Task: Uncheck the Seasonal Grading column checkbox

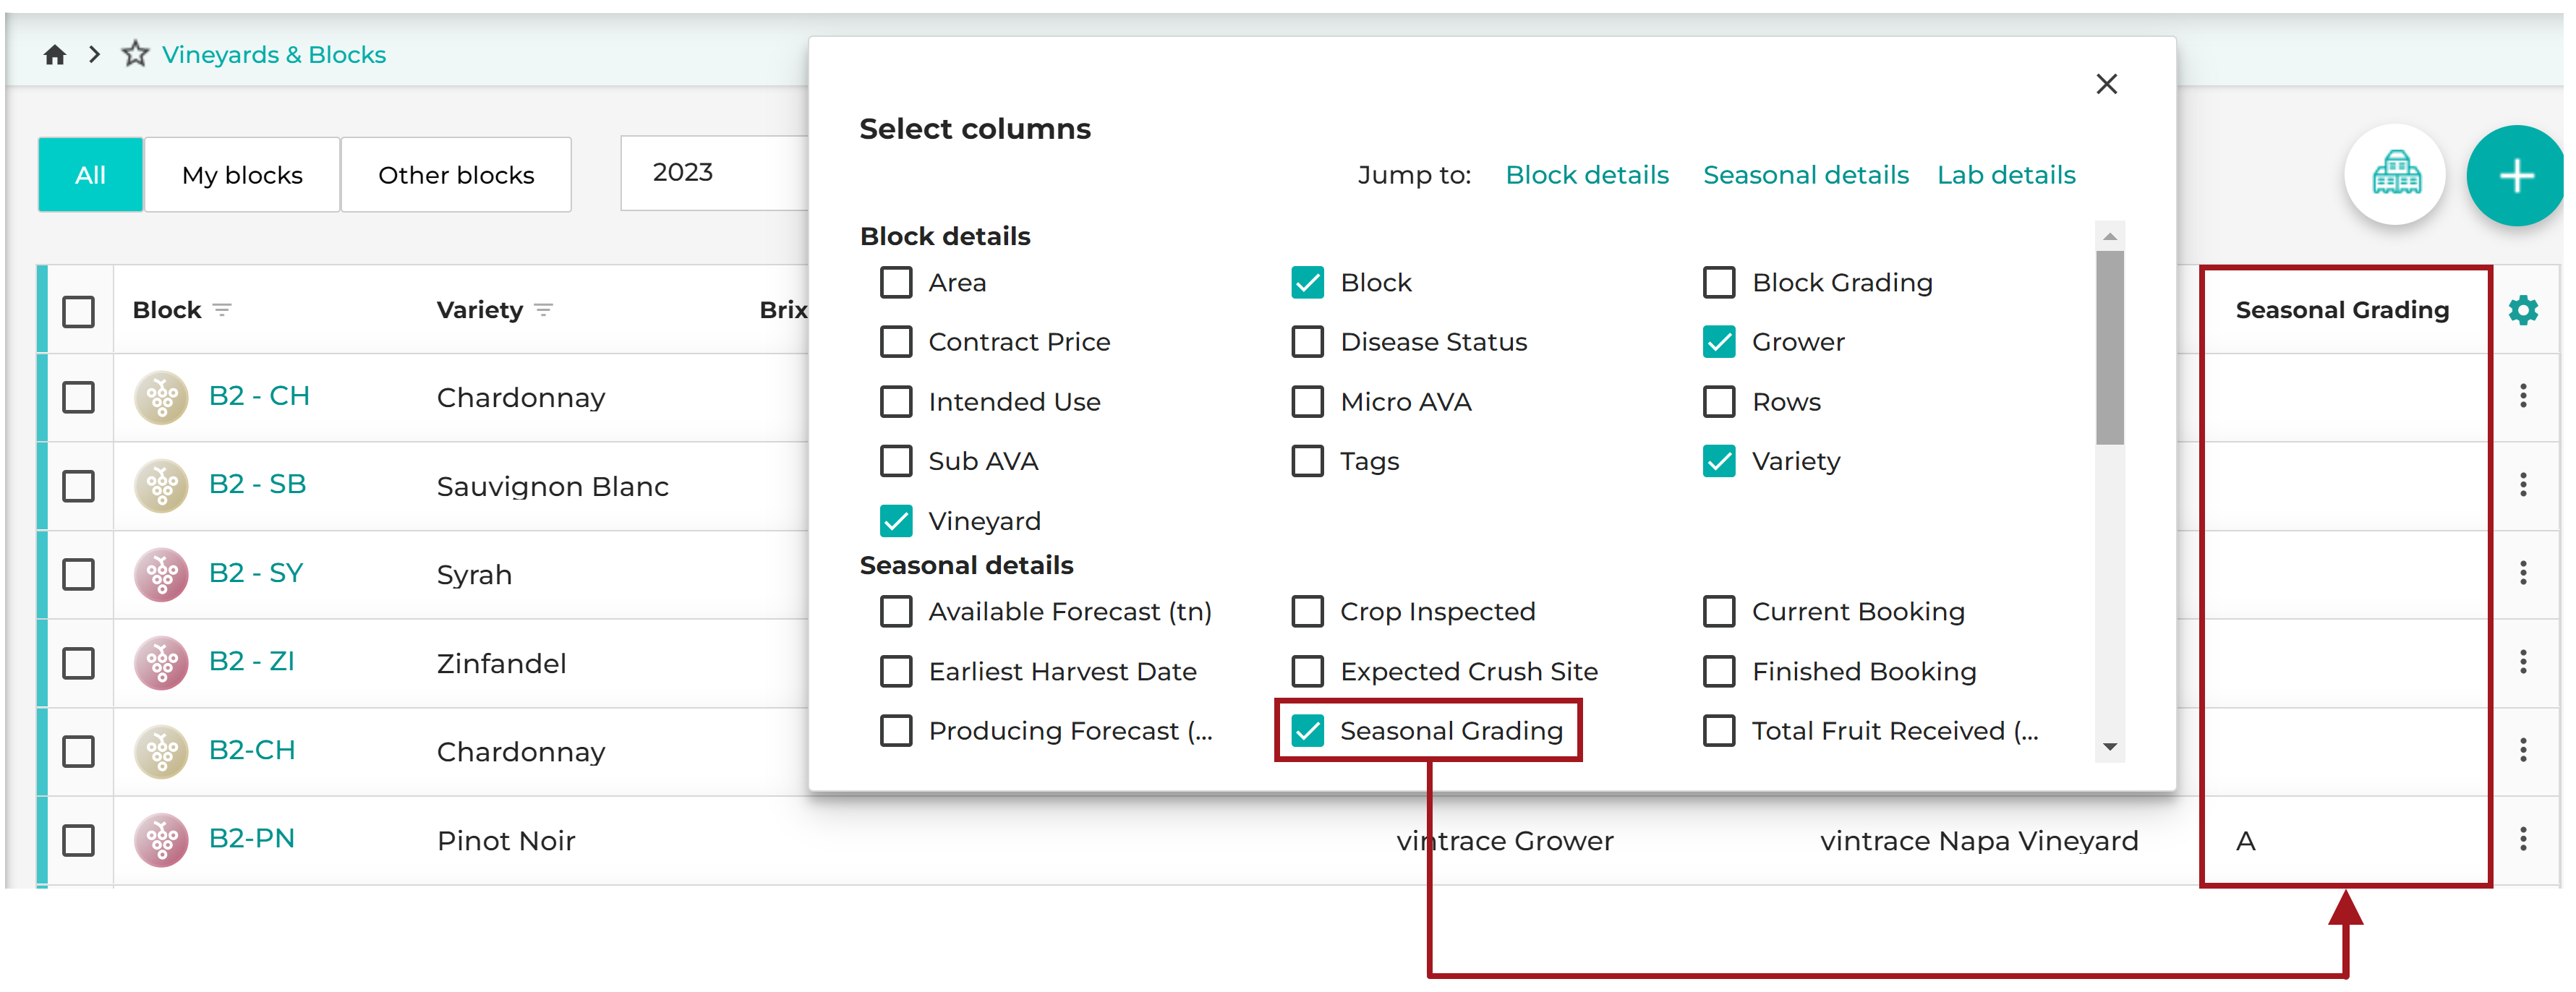Action: click(1307, 731)
